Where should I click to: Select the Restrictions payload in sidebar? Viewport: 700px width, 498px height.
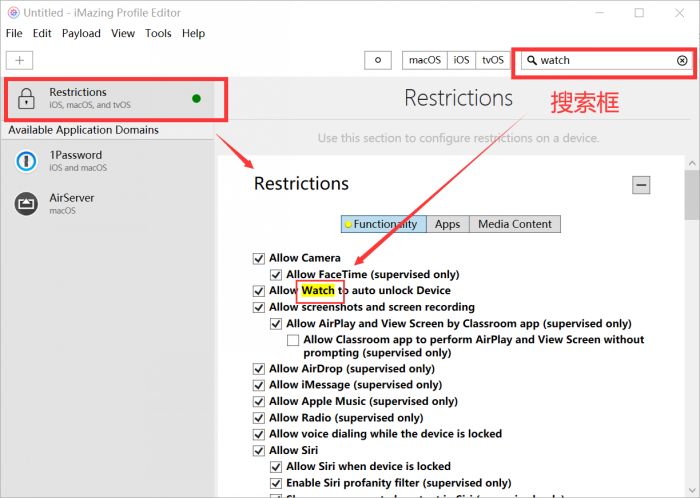(x=109, y=98)
